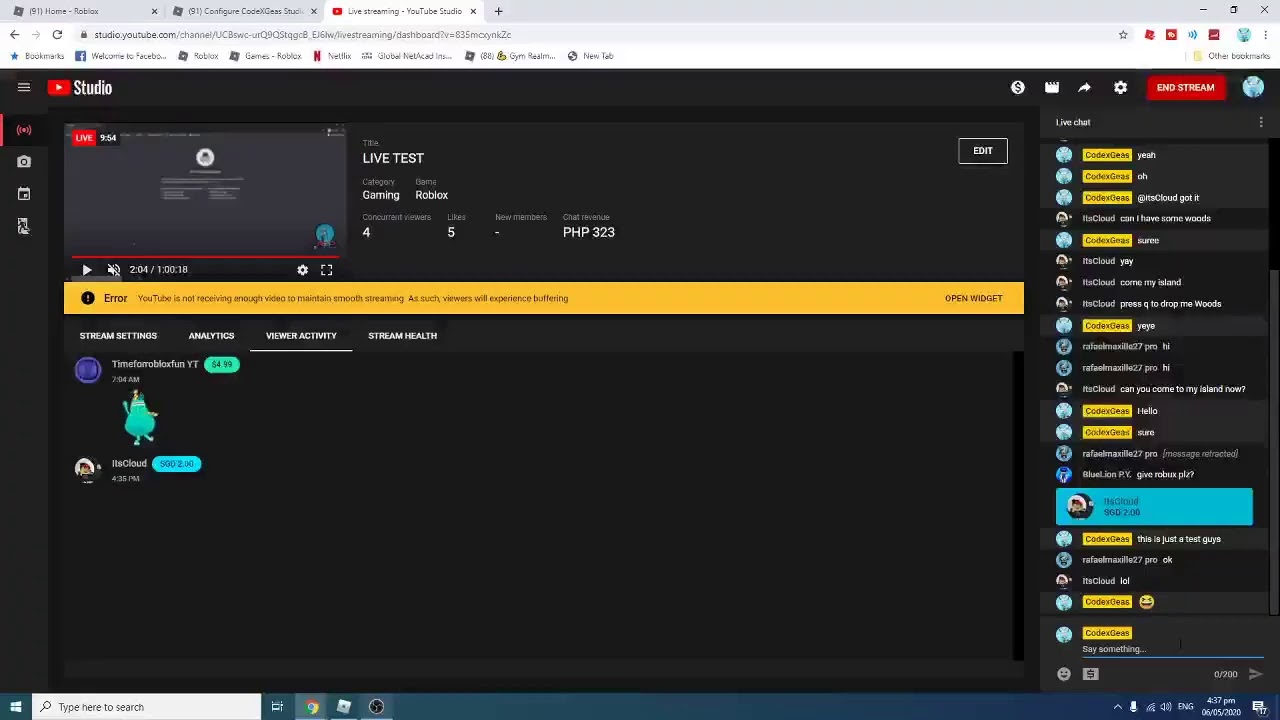Open Chrome three-dot menu
The width and height of the screenshot is (1280, 720).
click(x=1267, y=35)
